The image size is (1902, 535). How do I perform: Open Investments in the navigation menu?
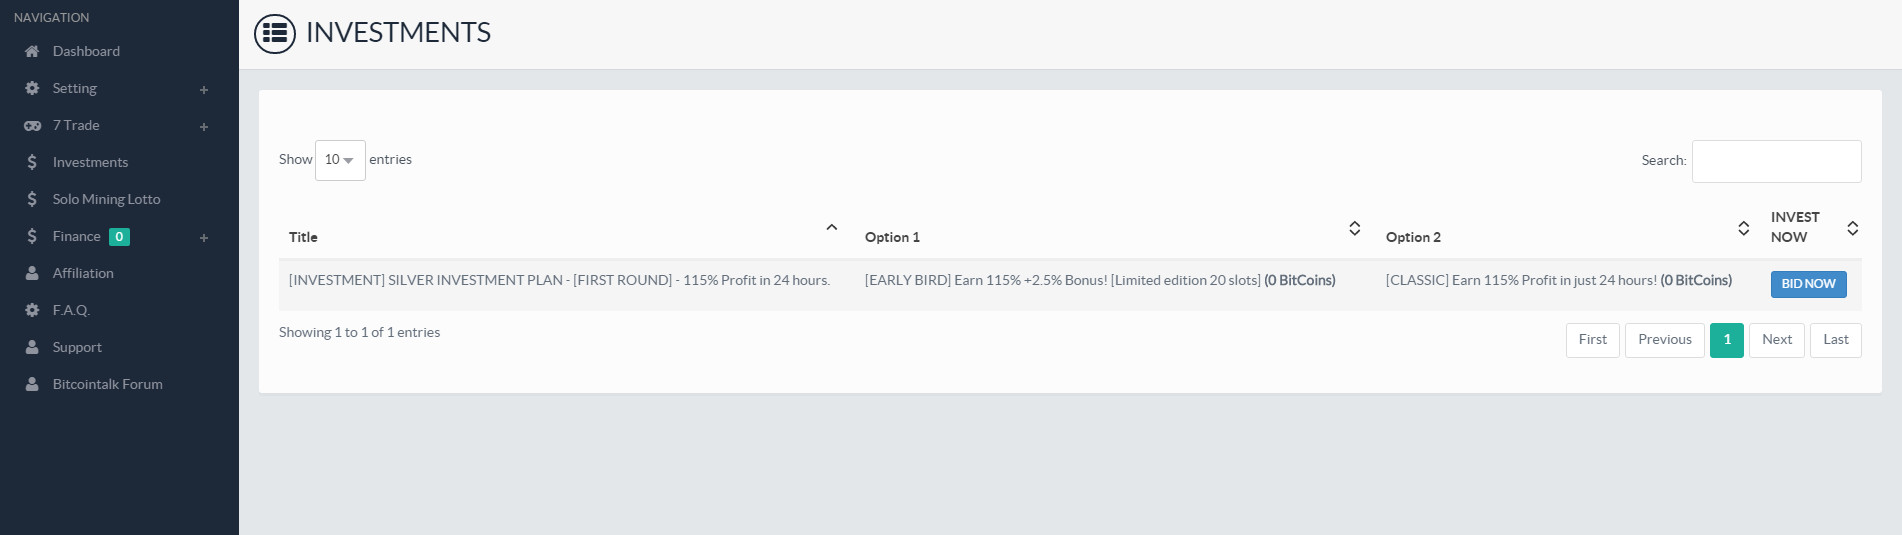point(90,162)
